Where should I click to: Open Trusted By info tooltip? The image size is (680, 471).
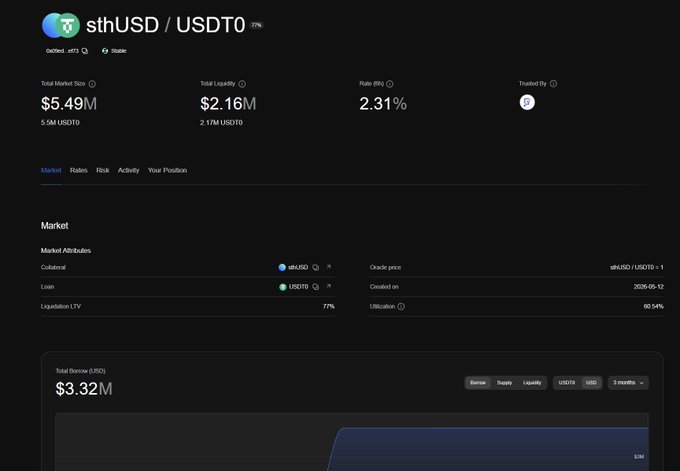tap(553, 84)
